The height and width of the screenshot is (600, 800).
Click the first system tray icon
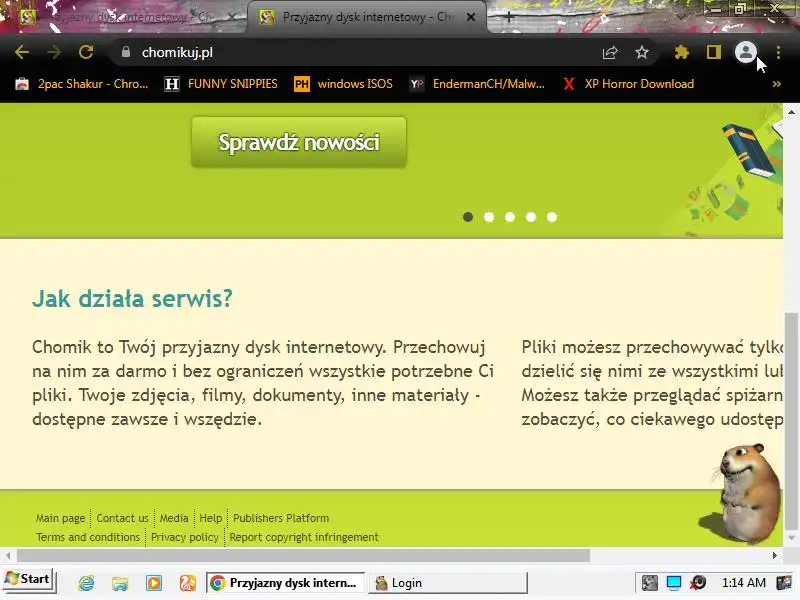[649, 583]
